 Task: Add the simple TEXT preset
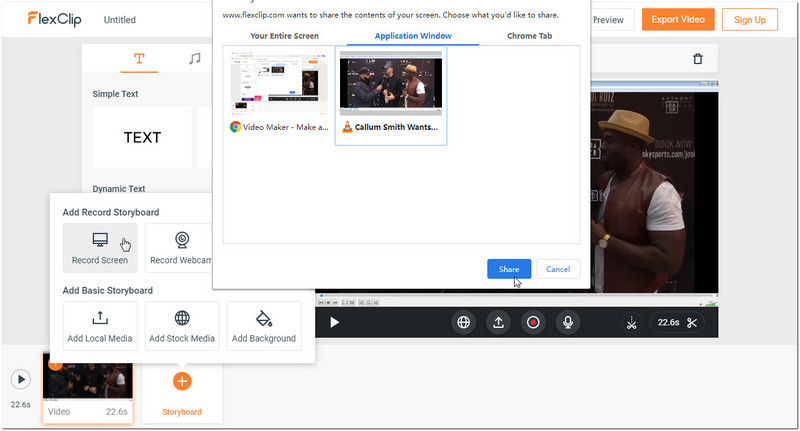point(142,137)
